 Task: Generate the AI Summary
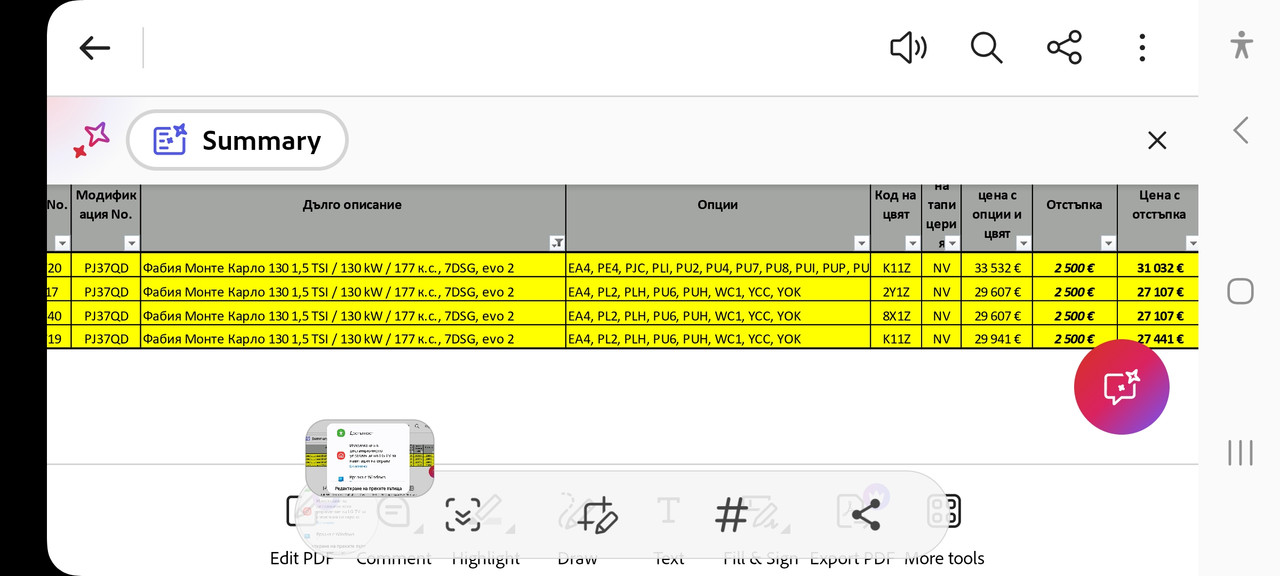pyautogui.click(x=237, y=140)
